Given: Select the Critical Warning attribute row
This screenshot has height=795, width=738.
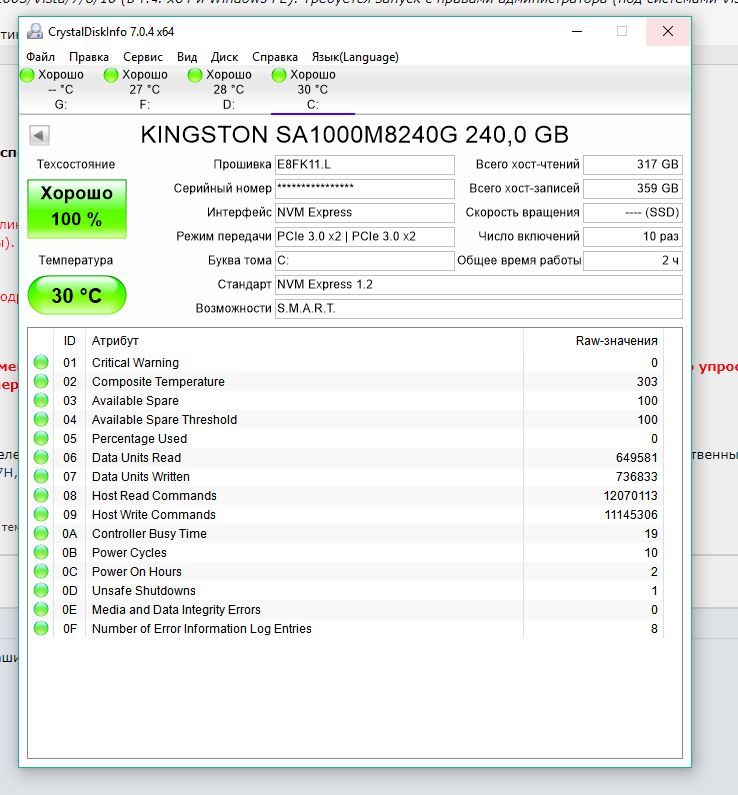Looking at the screenshot, I should pyautogui.click(x=346, y=363).
